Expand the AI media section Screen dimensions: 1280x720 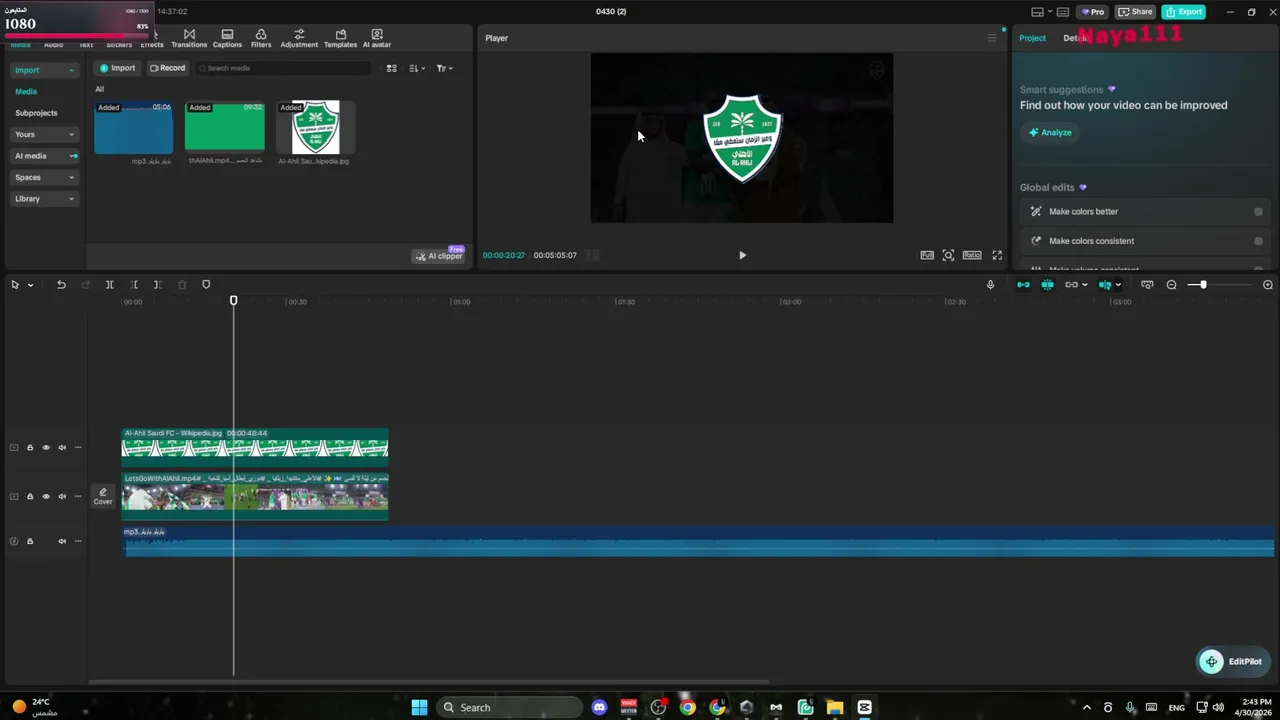44,156
